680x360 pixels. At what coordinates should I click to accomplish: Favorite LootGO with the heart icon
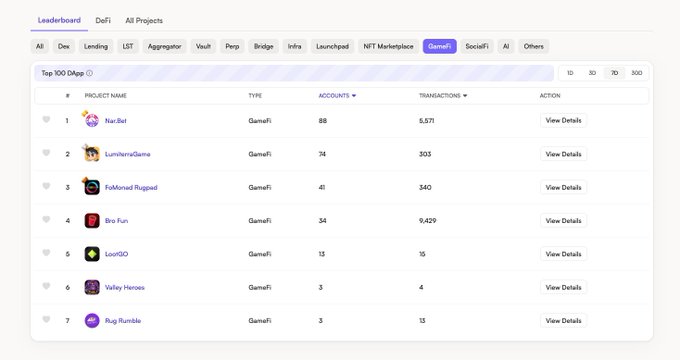(46, 253)
